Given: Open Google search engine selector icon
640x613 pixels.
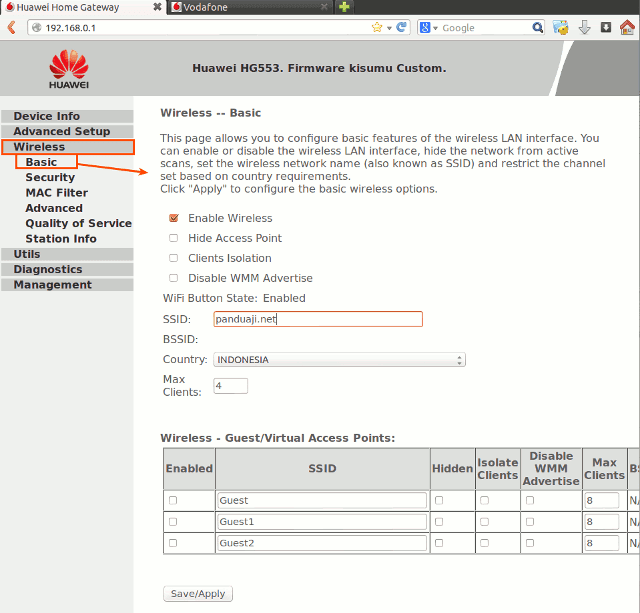Looking at the screenshot, I should pyautogui.click(x=425, y=28).
